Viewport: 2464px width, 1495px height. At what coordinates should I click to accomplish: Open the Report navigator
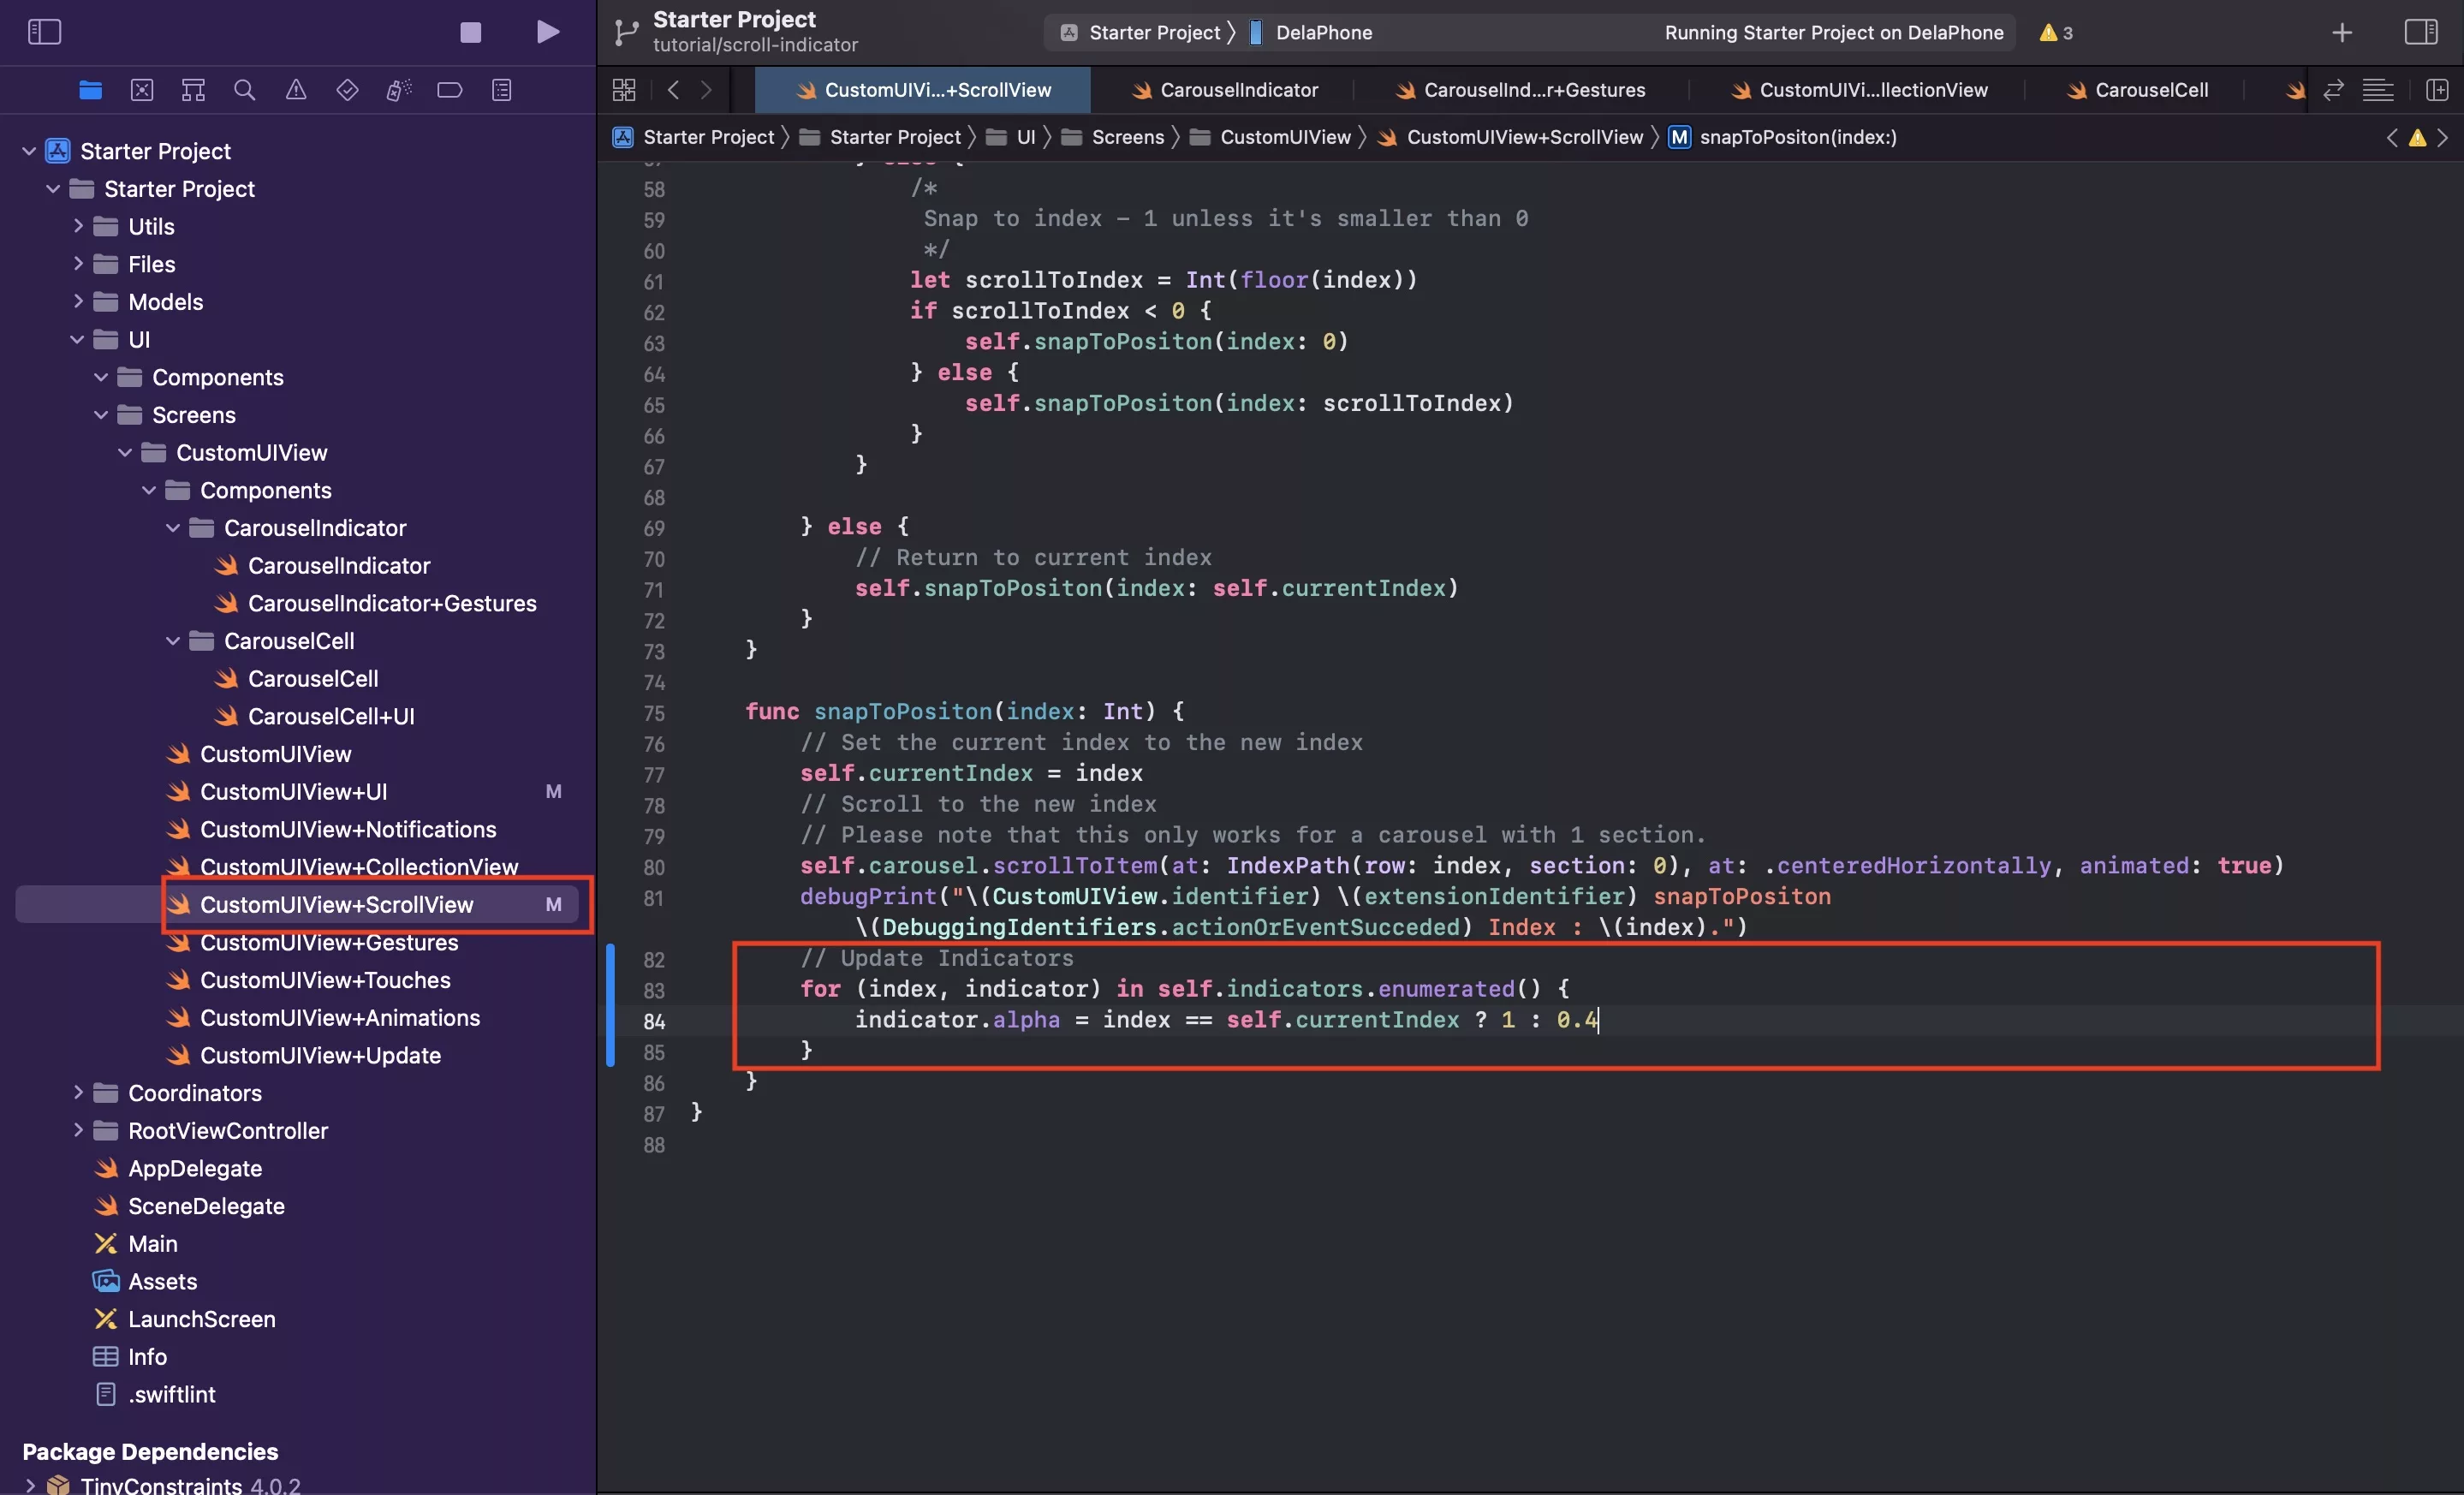tap(502, 90)
